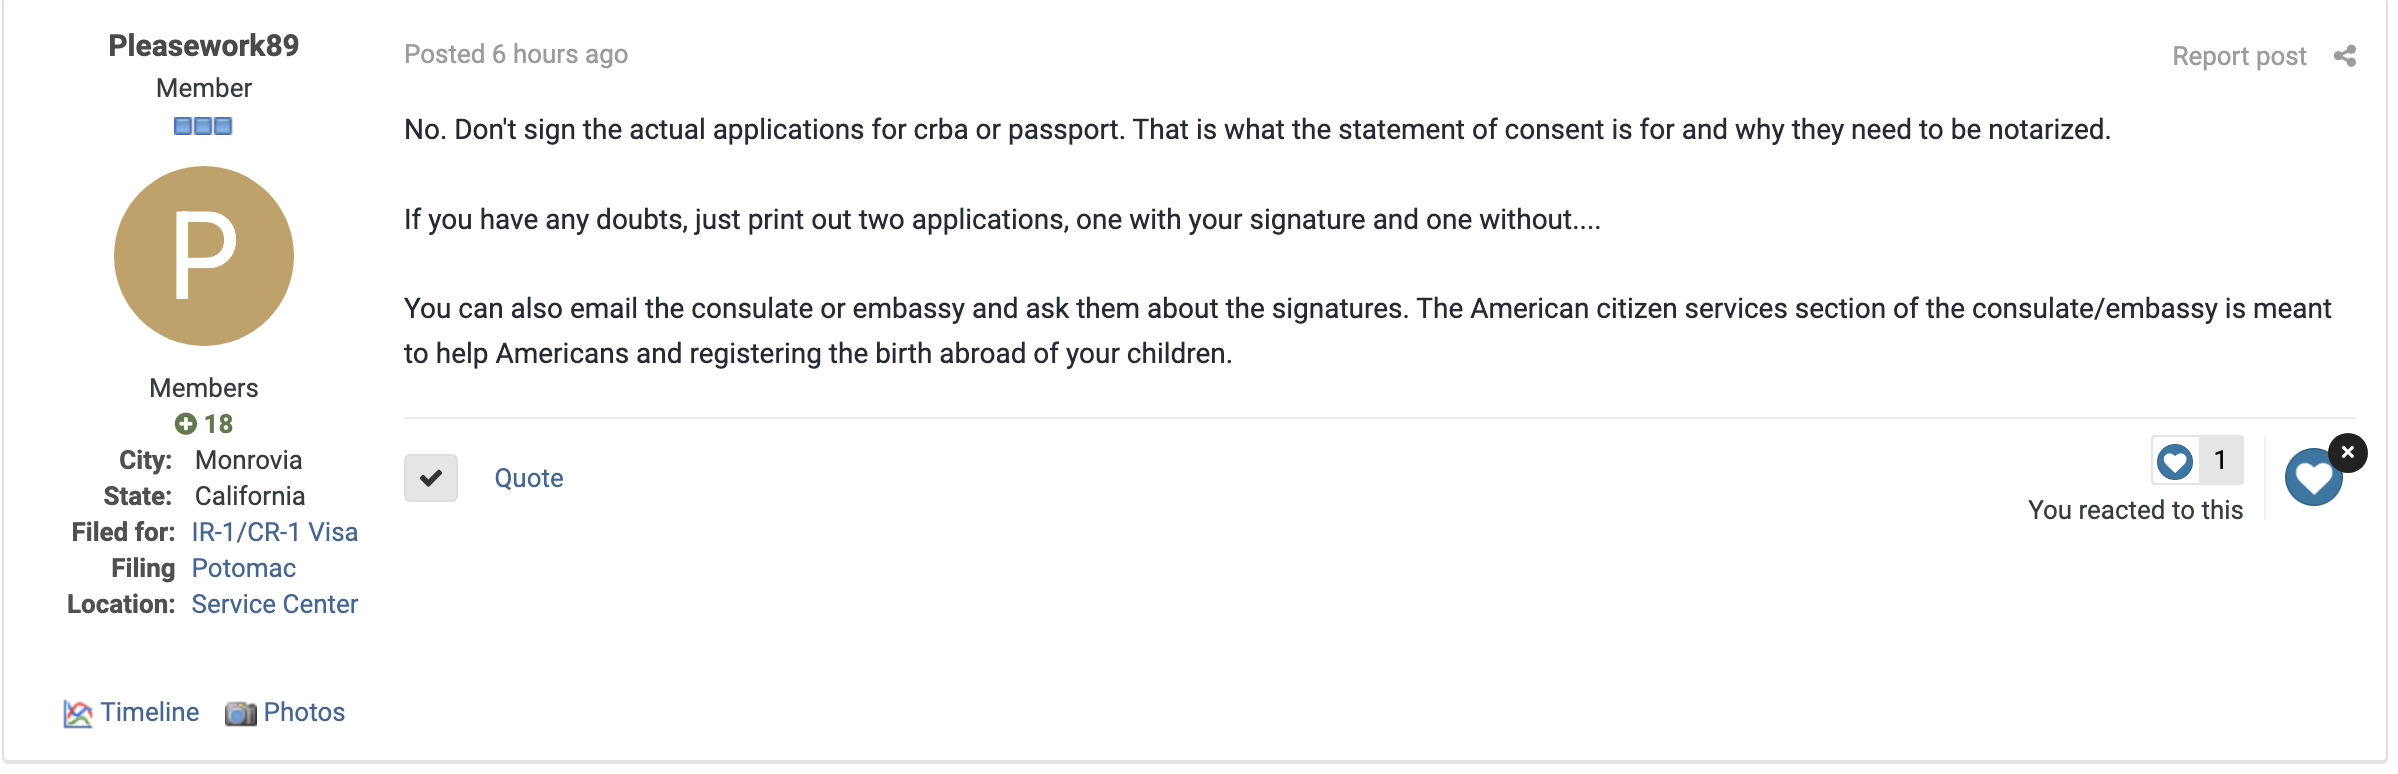The height and width of the screenshot is (774, 2398).
Task: Click the Posted 6 hours ago timestamp
Action: (516, 54)
